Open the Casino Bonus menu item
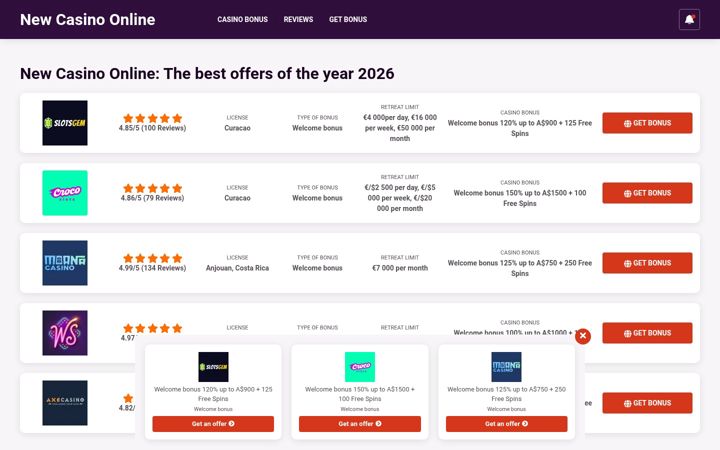Viewport: 720px width, 450px height. click(242, 19)
